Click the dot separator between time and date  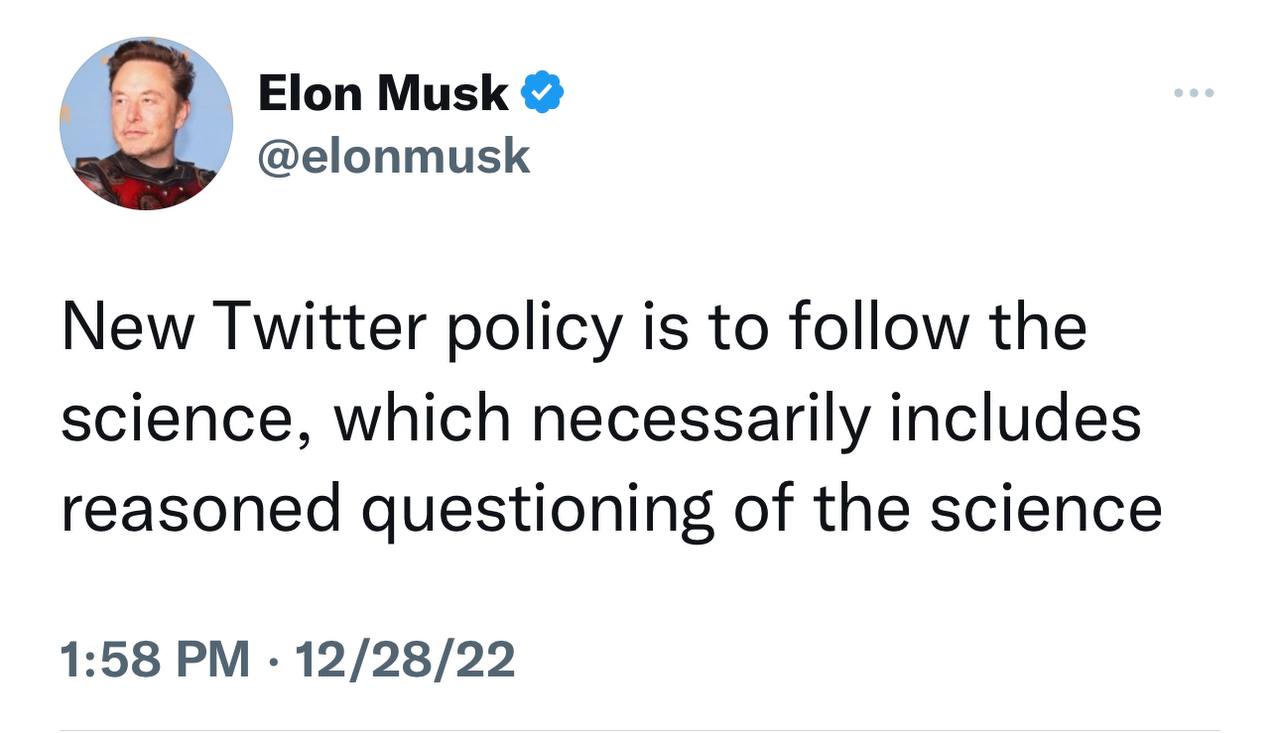point(273,660)
